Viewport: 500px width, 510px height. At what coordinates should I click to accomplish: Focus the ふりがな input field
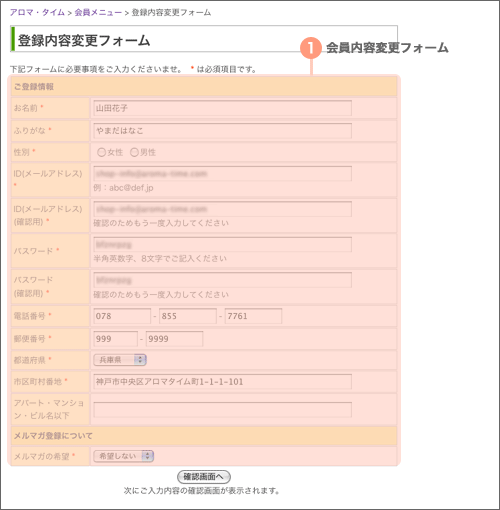222,131
